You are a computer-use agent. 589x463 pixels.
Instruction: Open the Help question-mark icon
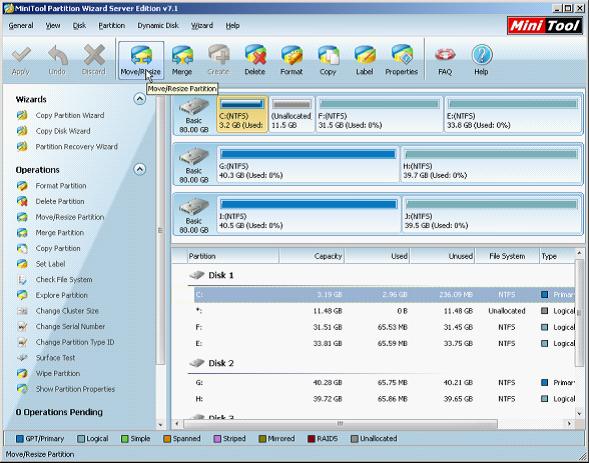481,61
